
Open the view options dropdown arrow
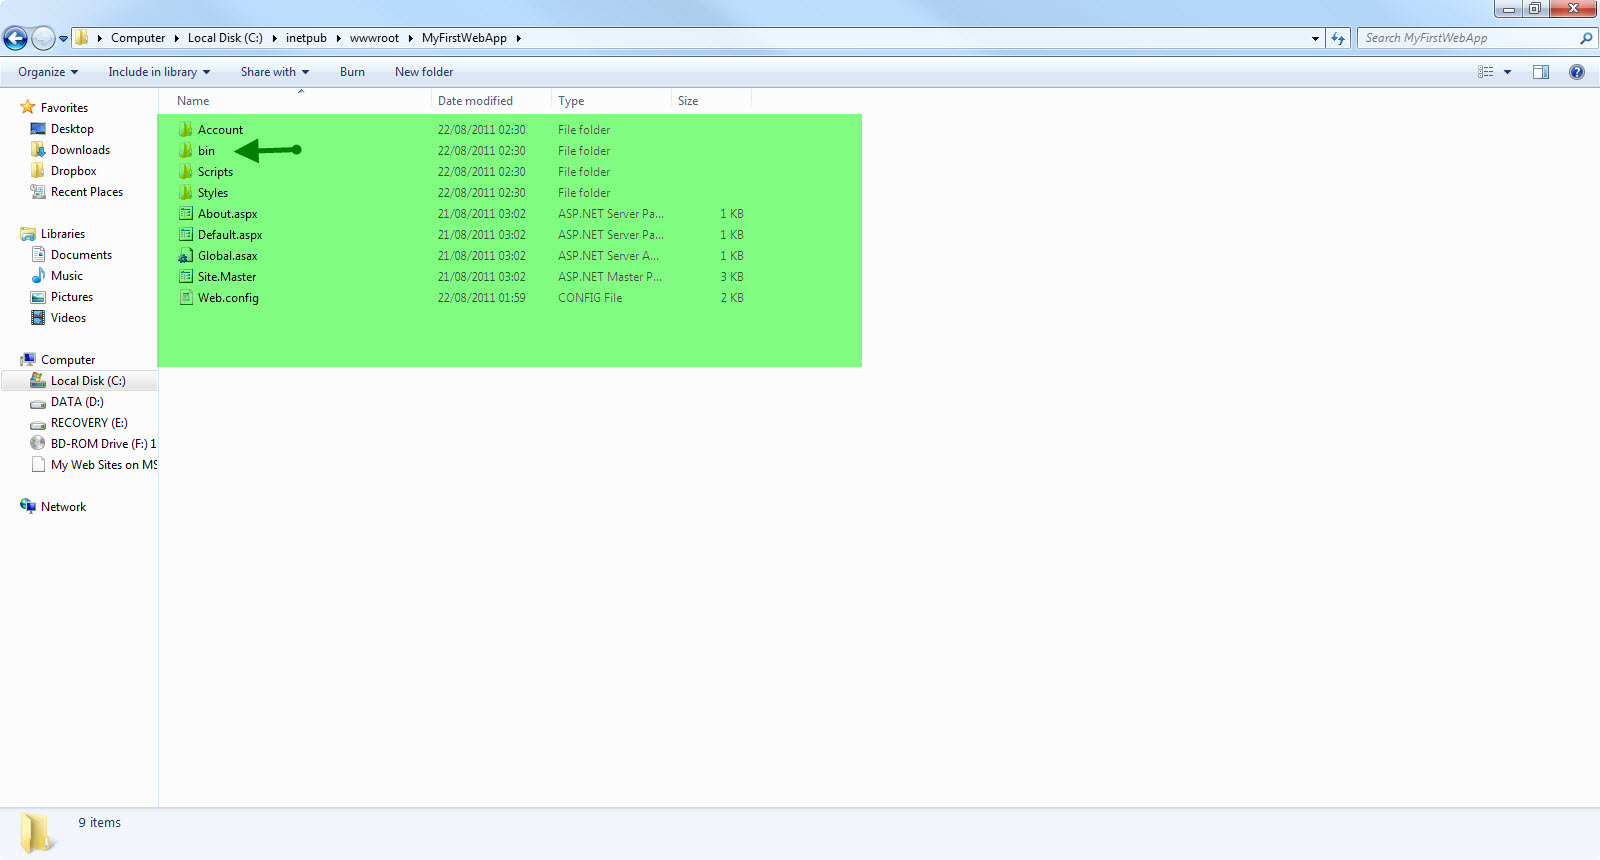coord(1507,72)
